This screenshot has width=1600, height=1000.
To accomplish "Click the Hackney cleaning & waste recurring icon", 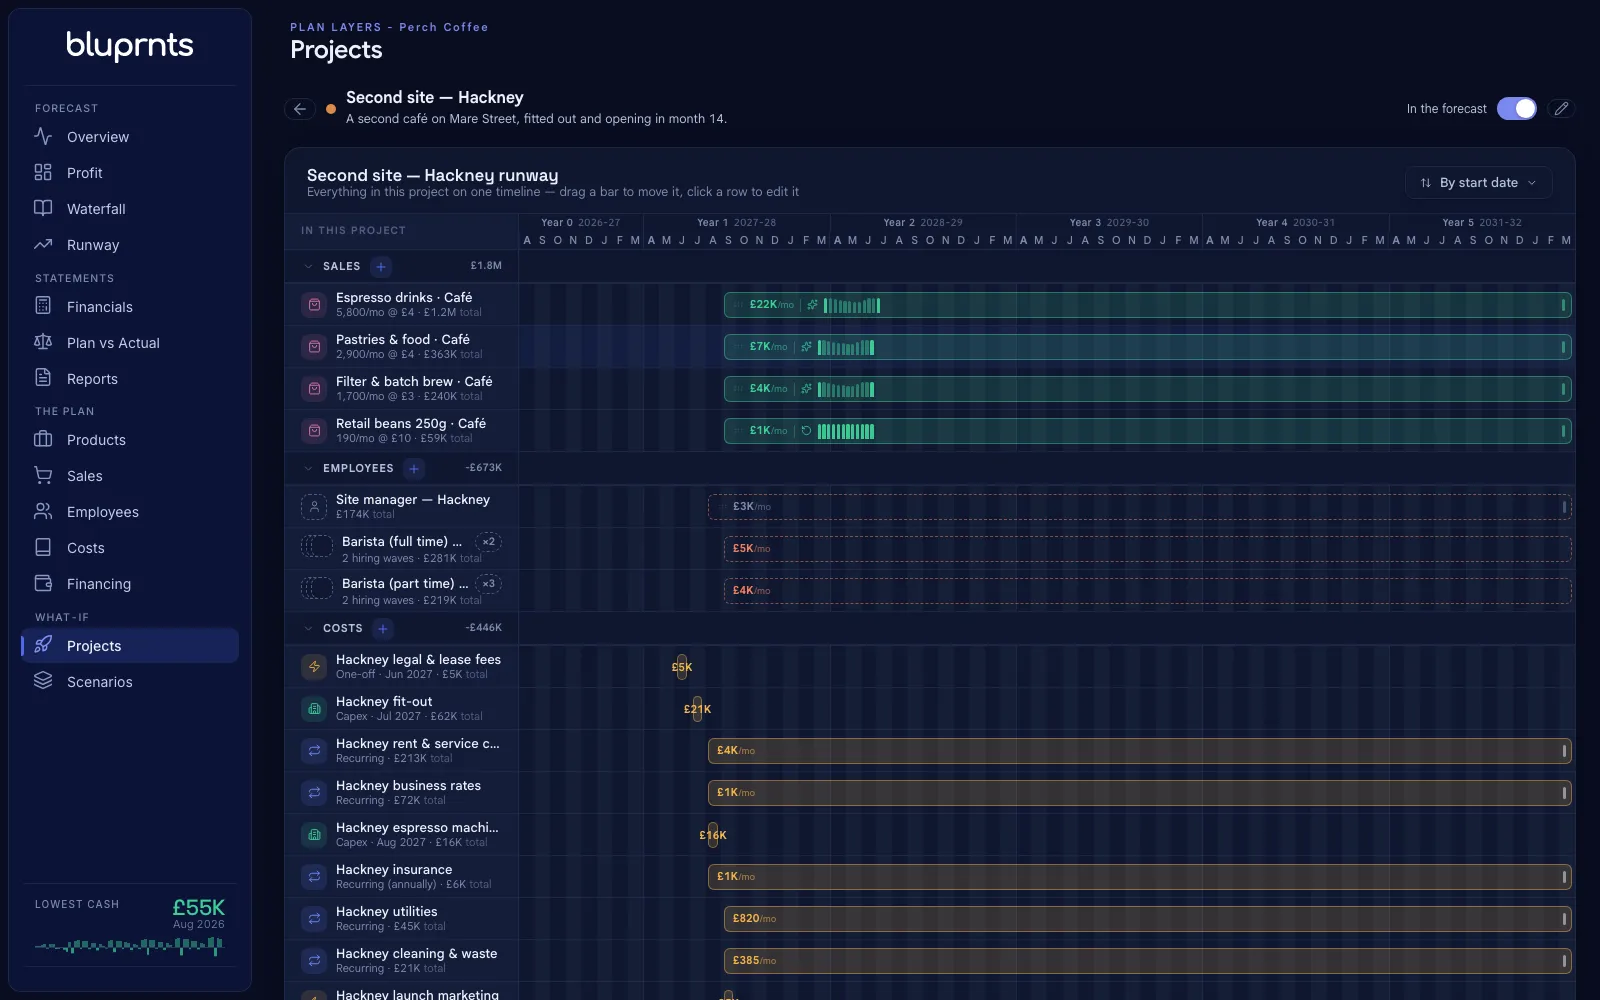I will tap(314, 961).
